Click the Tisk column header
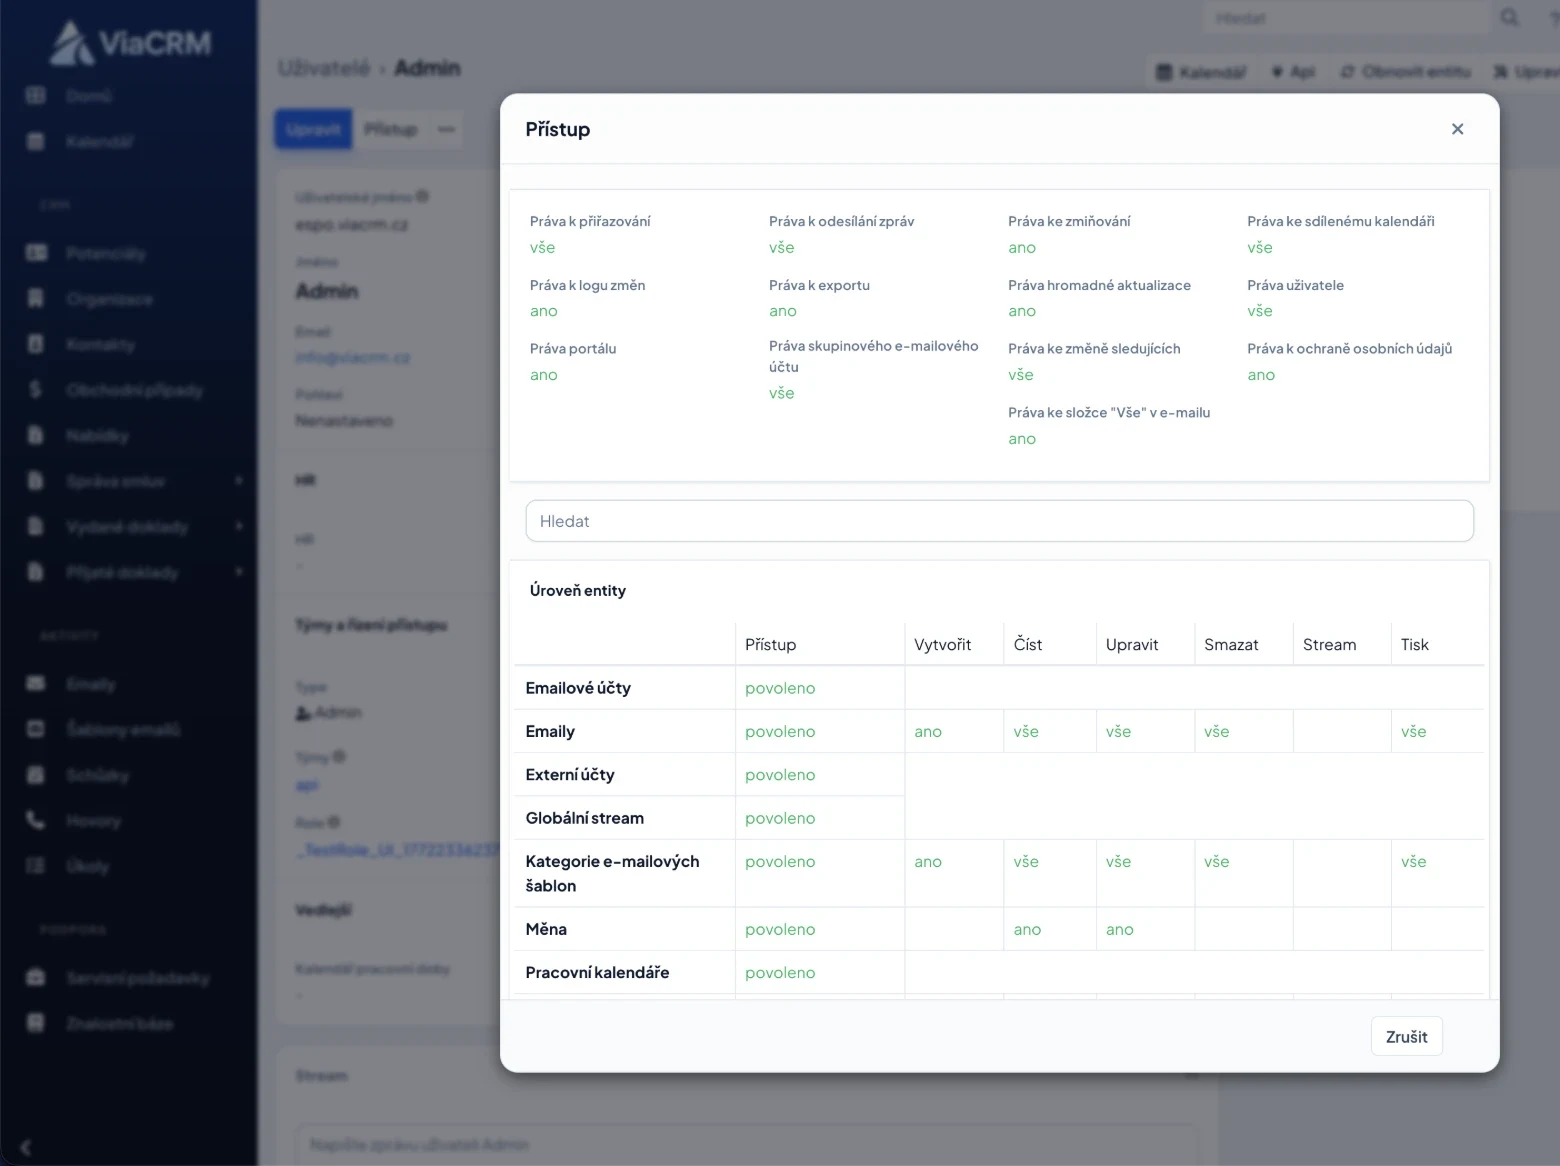Image resolution: width=1560 pixels, height=1166 pixels. (1414, 645)
